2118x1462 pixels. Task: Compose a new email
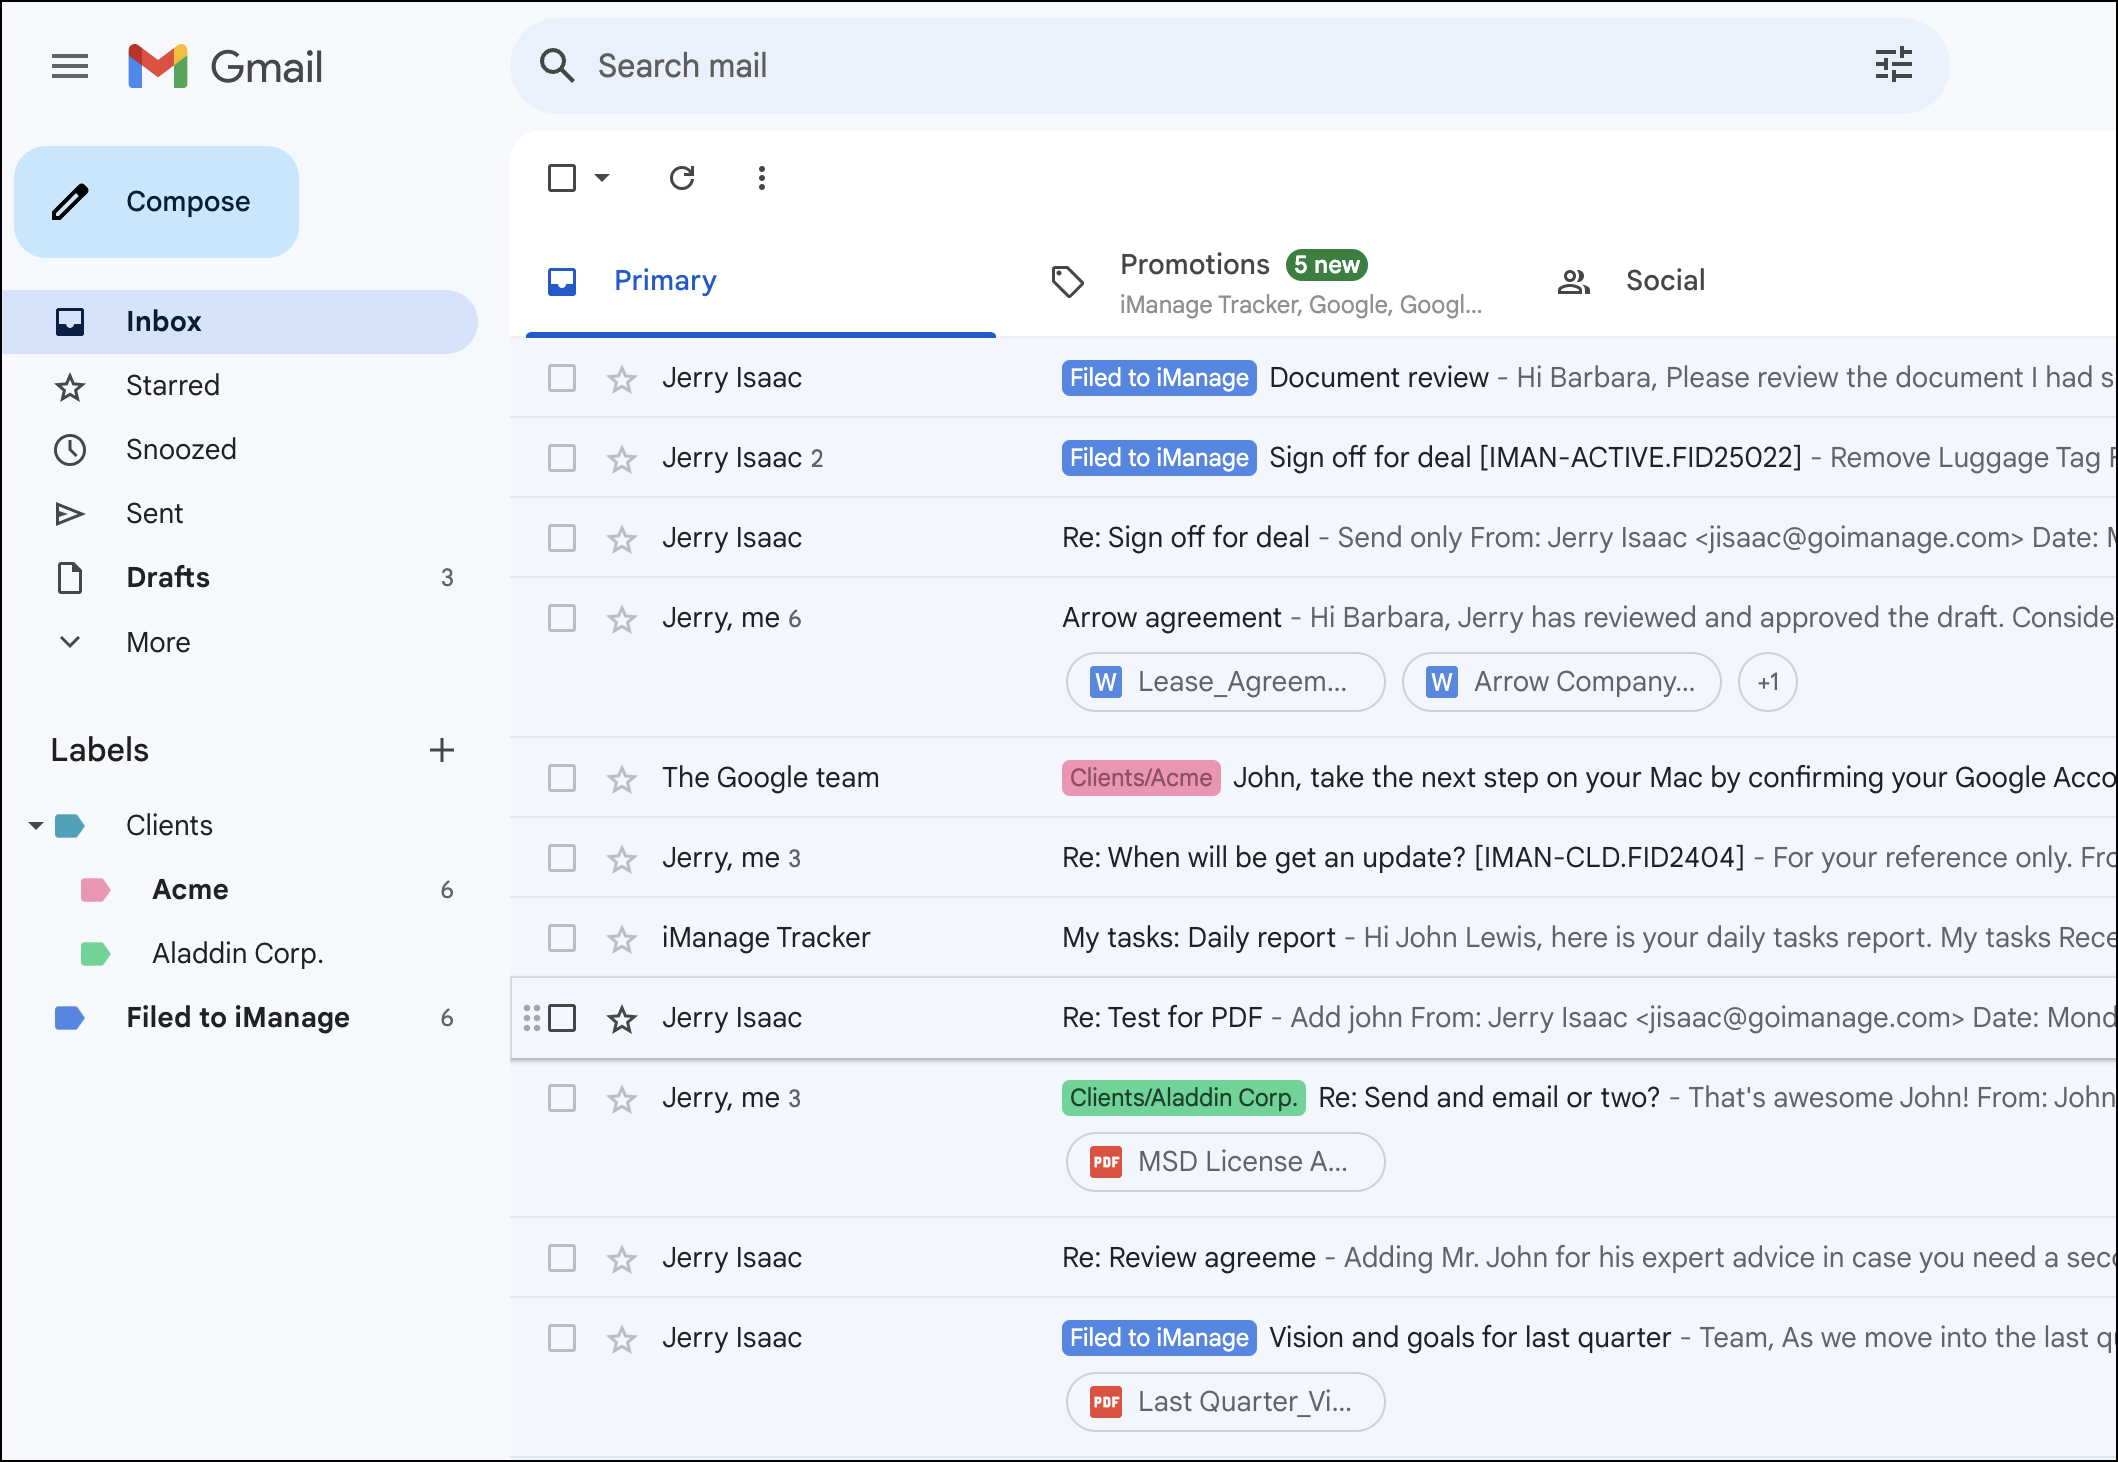[x=156, y=202]
